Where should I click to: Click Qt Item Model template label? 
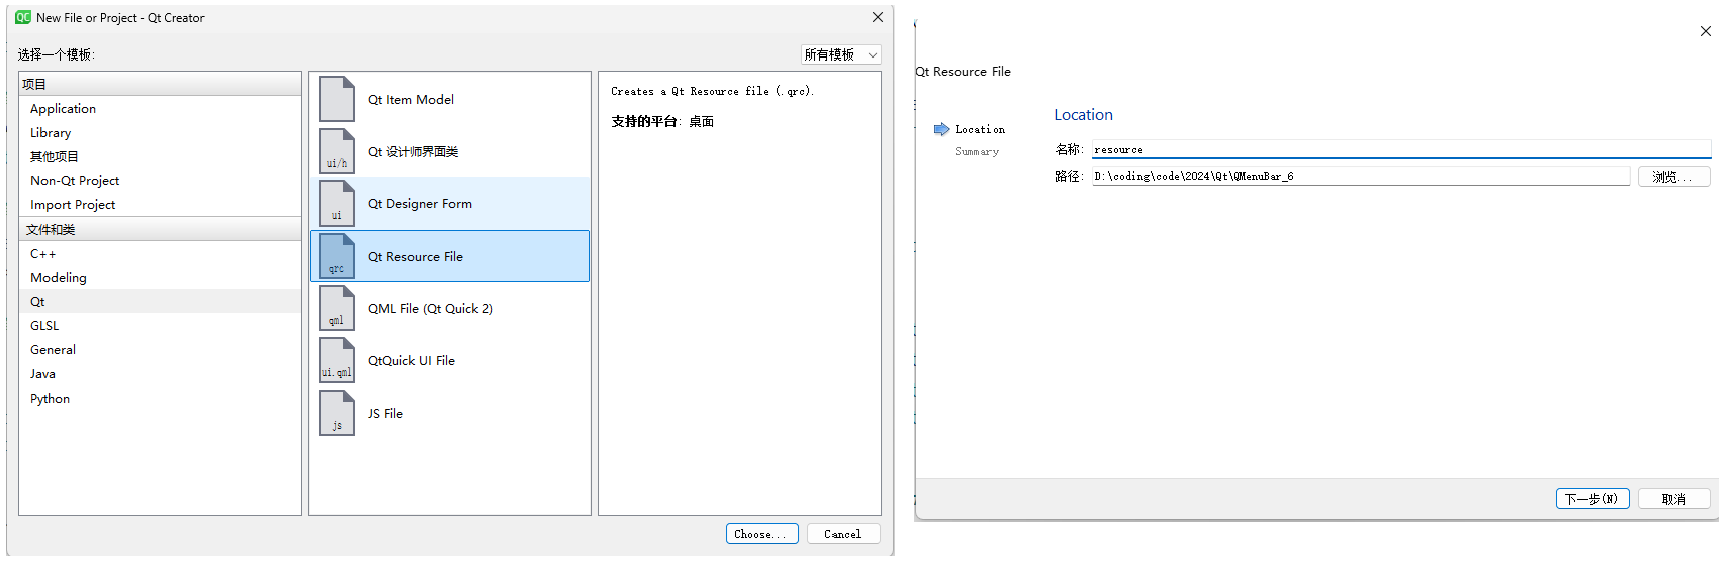(411, 99)
